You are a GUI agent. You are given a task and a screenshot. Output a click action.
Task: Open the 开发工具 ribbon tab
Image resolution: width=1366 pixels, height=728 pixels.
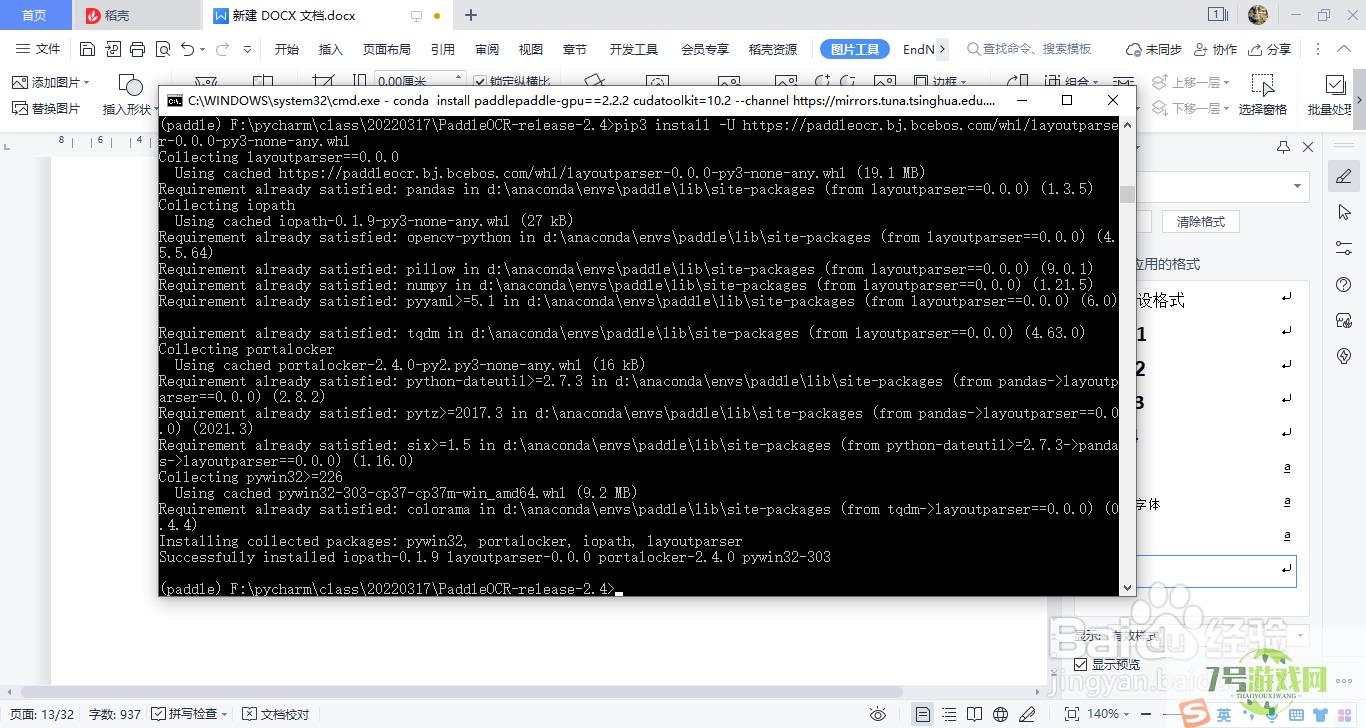point(634,49)
